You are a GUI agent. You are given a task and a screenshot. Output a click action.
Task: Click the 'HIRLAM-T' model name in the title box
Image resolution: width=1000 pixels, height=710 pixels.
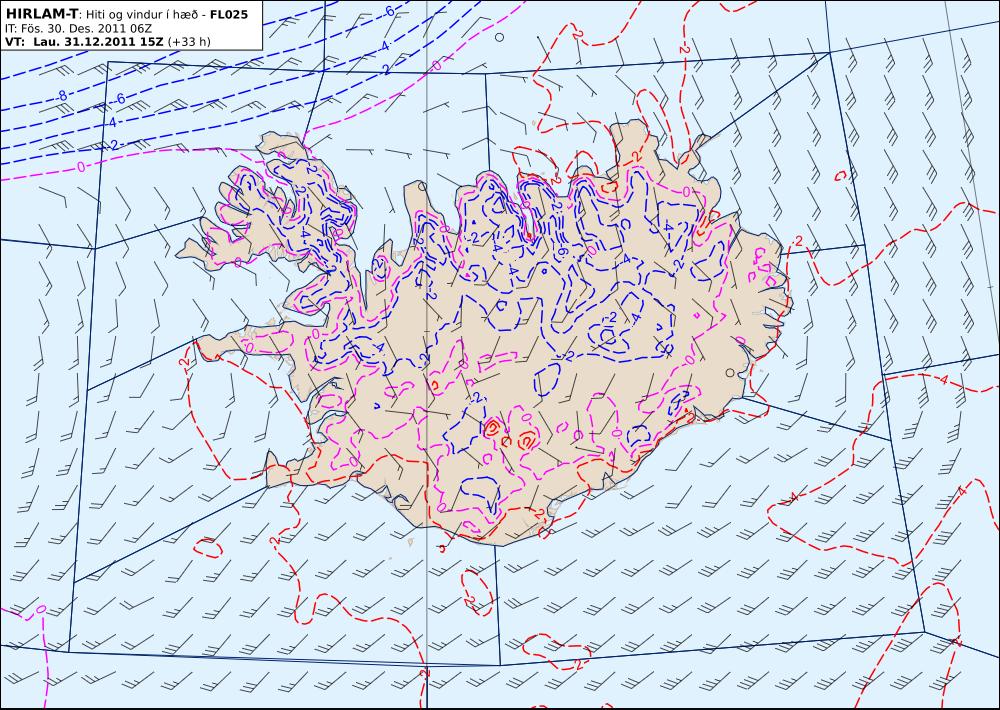coord(43,14)
